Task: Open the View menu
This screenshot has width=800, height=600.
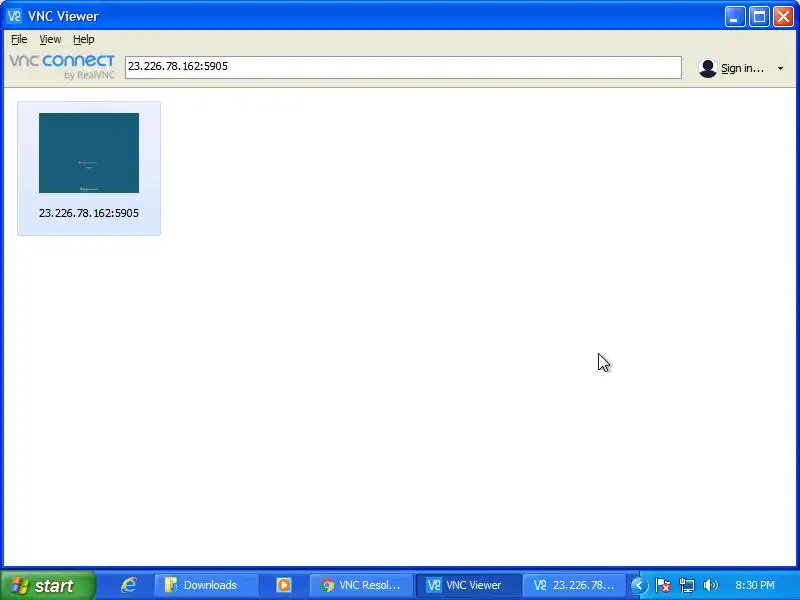Action: pyautogui.click(x=50, y=39)
